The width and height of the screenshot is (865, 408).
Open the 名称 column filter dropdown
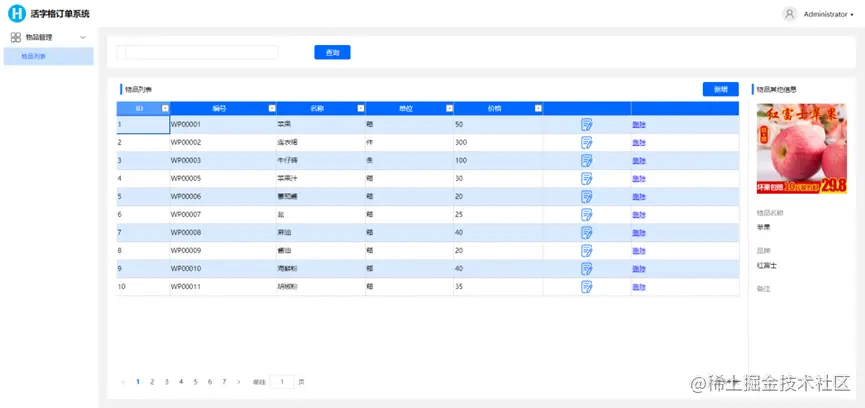coord(361,109)
